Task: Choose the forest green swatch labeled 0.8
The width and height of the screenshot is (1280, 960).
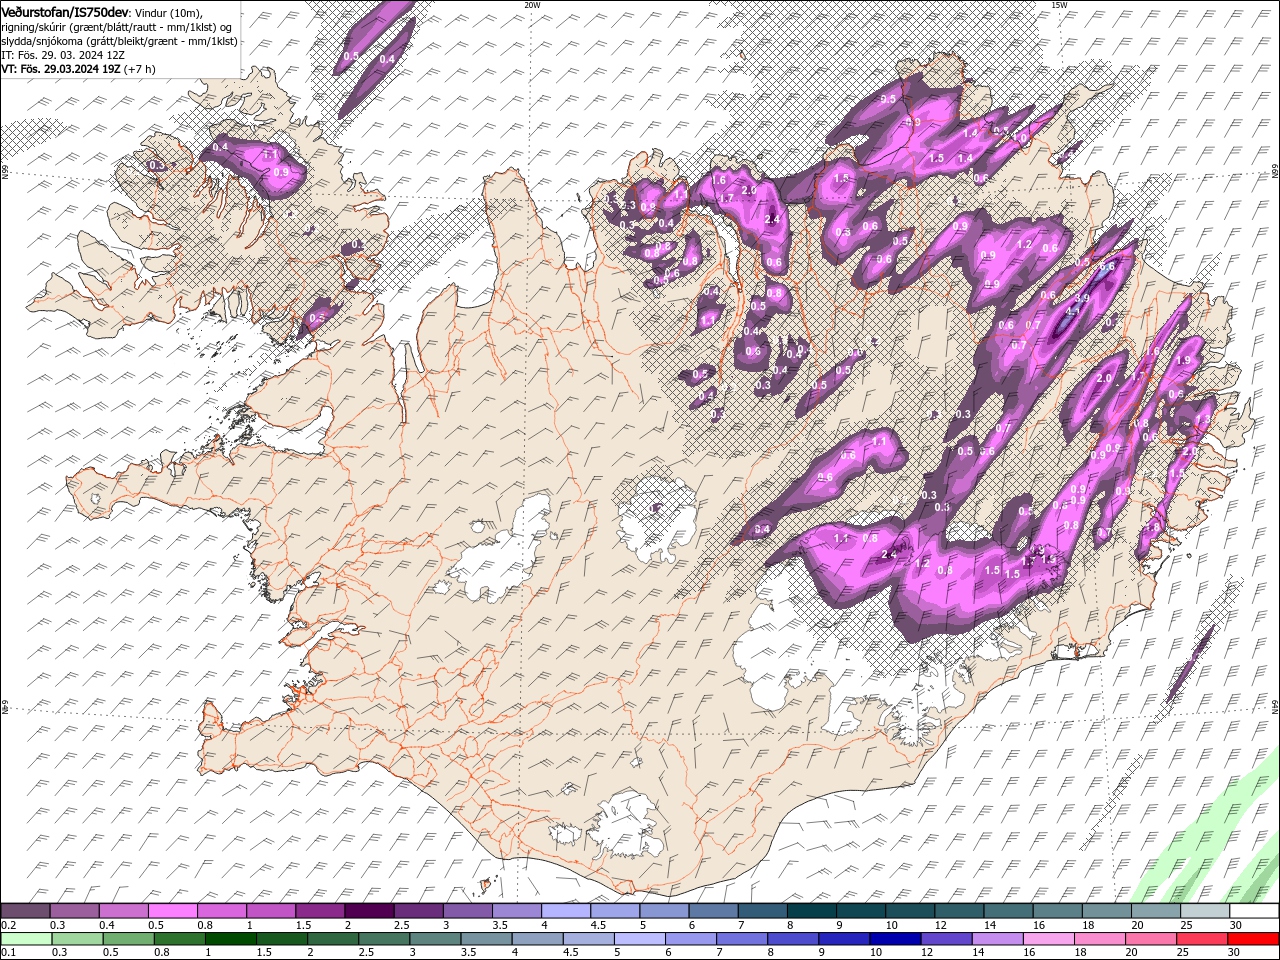Action: click(x=180, y=939)
